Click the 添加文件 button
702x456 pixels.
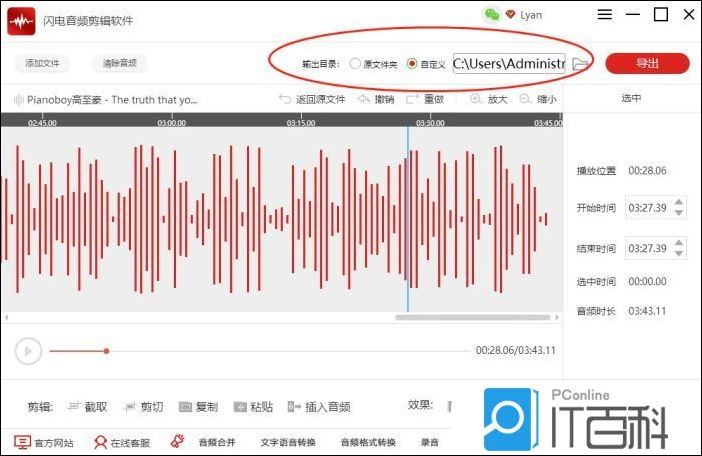tap(42, 63)
